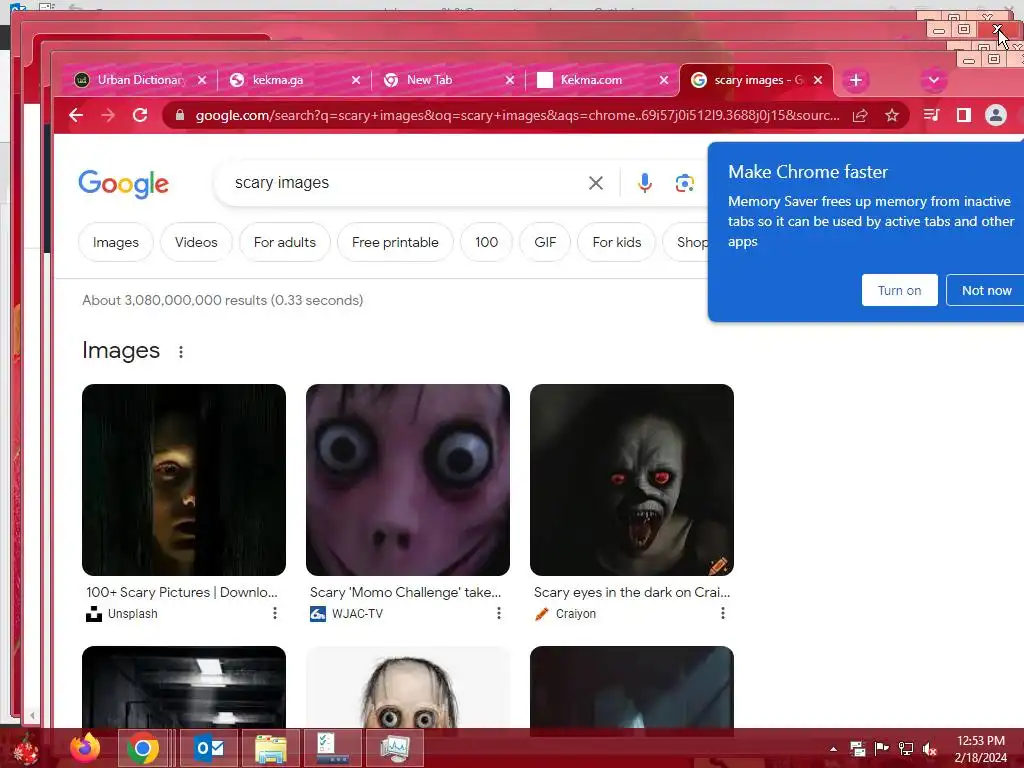The image size is (1024, 768).
Task: Open options menu for WJAC-TV result
Action: click(x=499, y=613)
